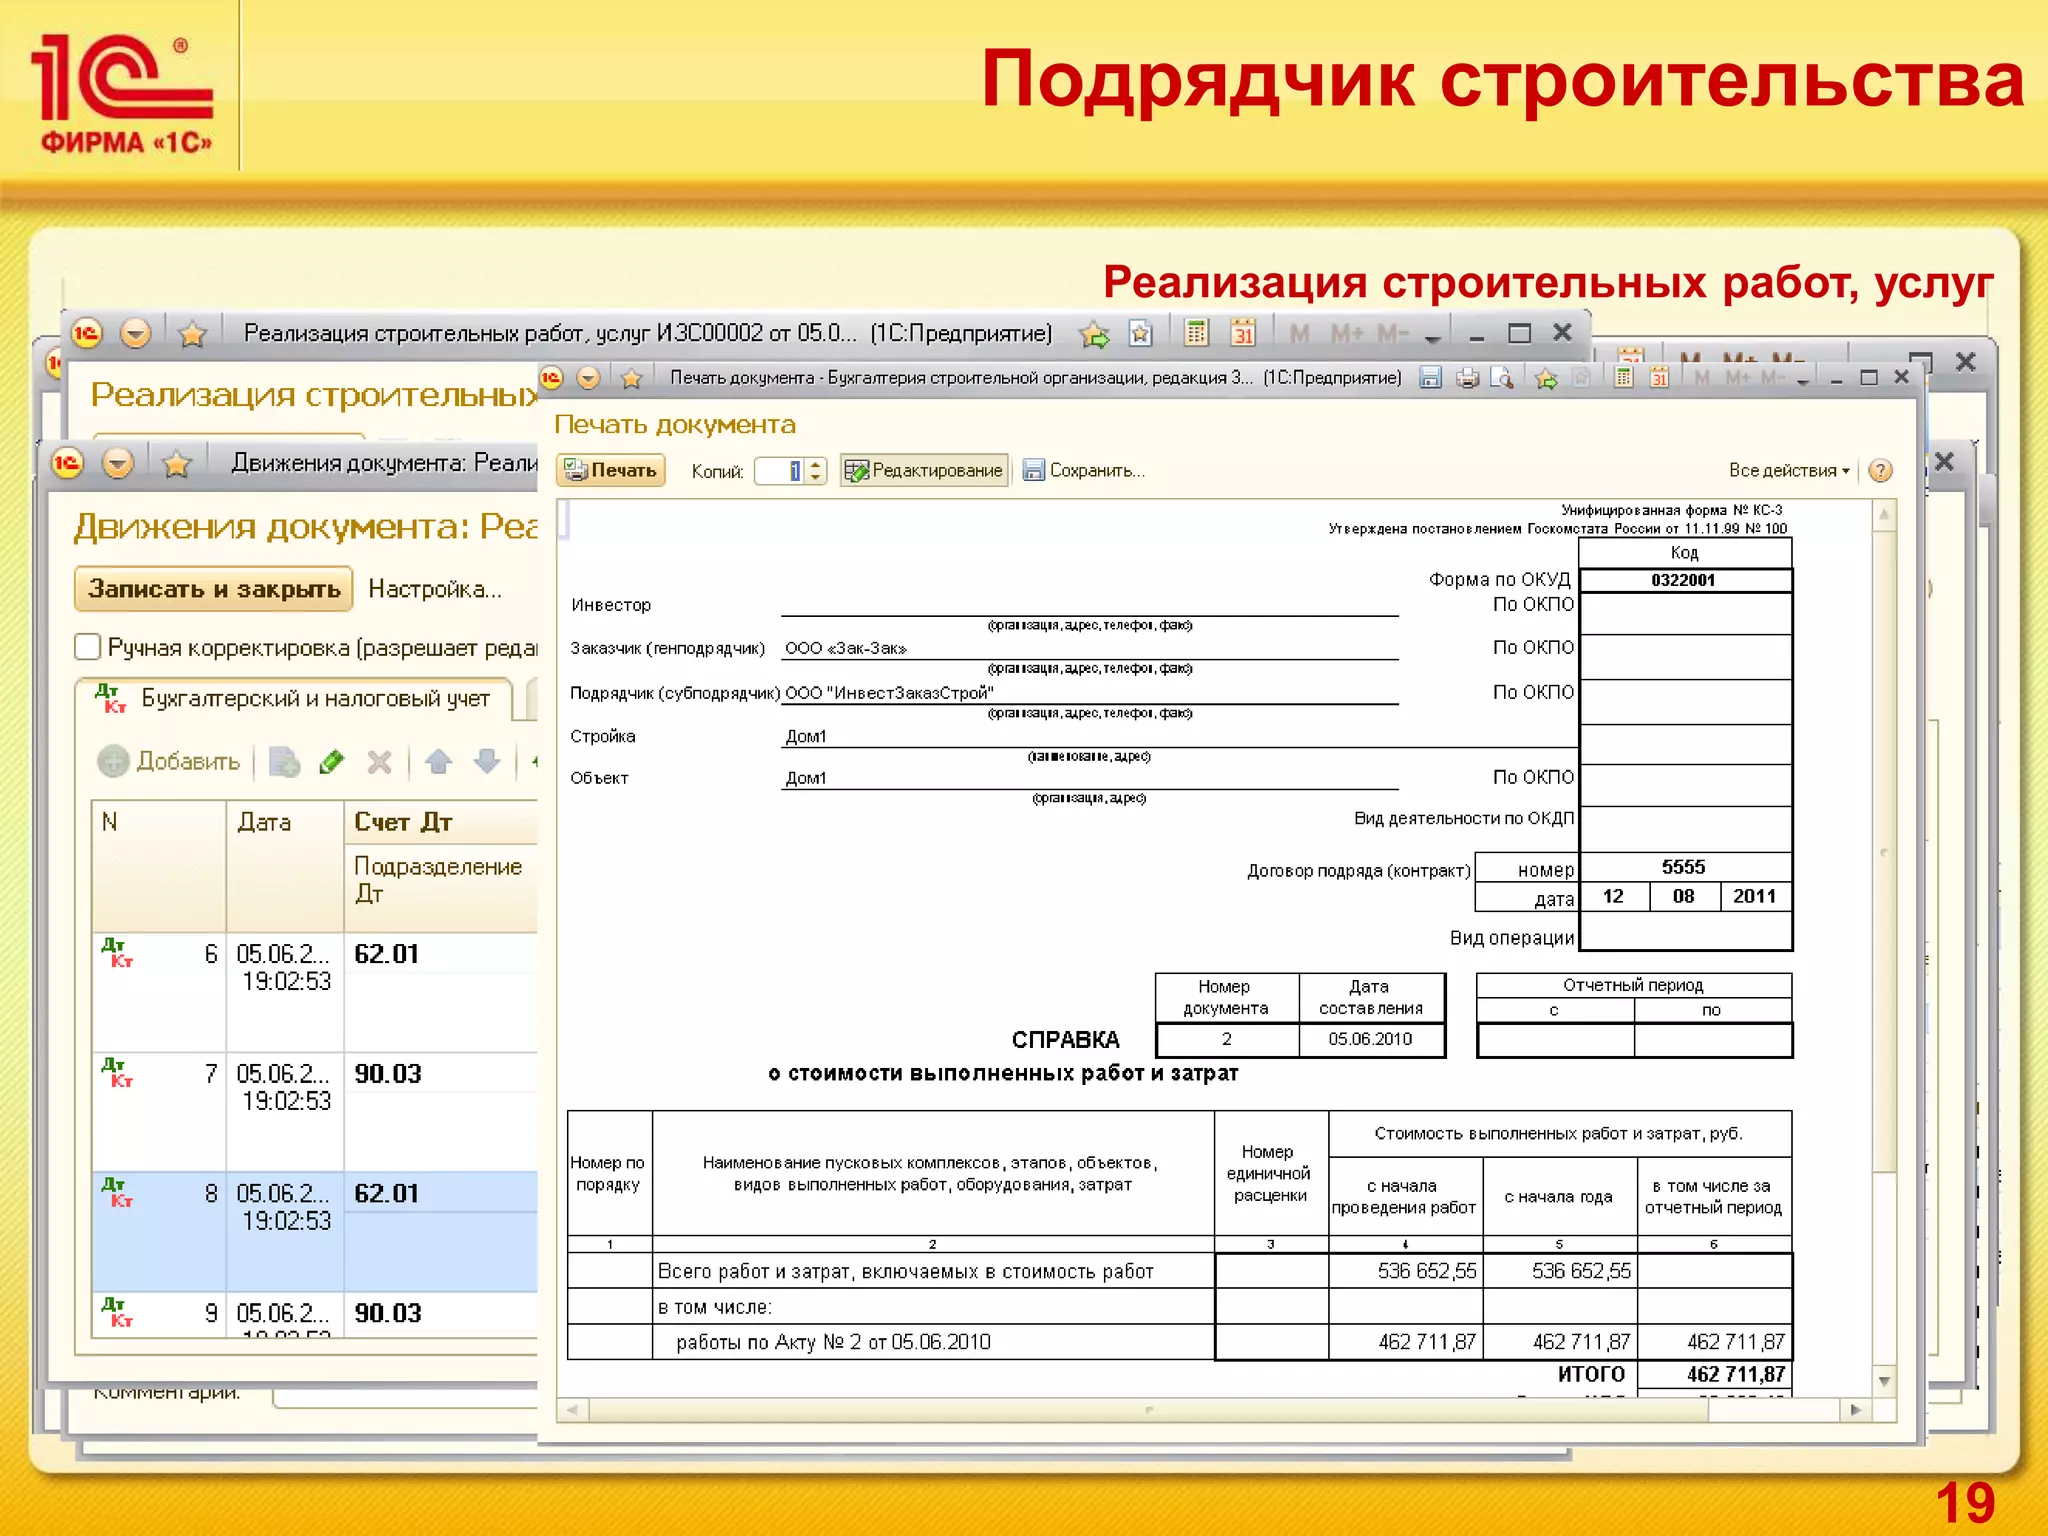Open the small arrow dropdown in print window title bar
Viewport: 2048px width, 1536px height.
click(1802, 380)
